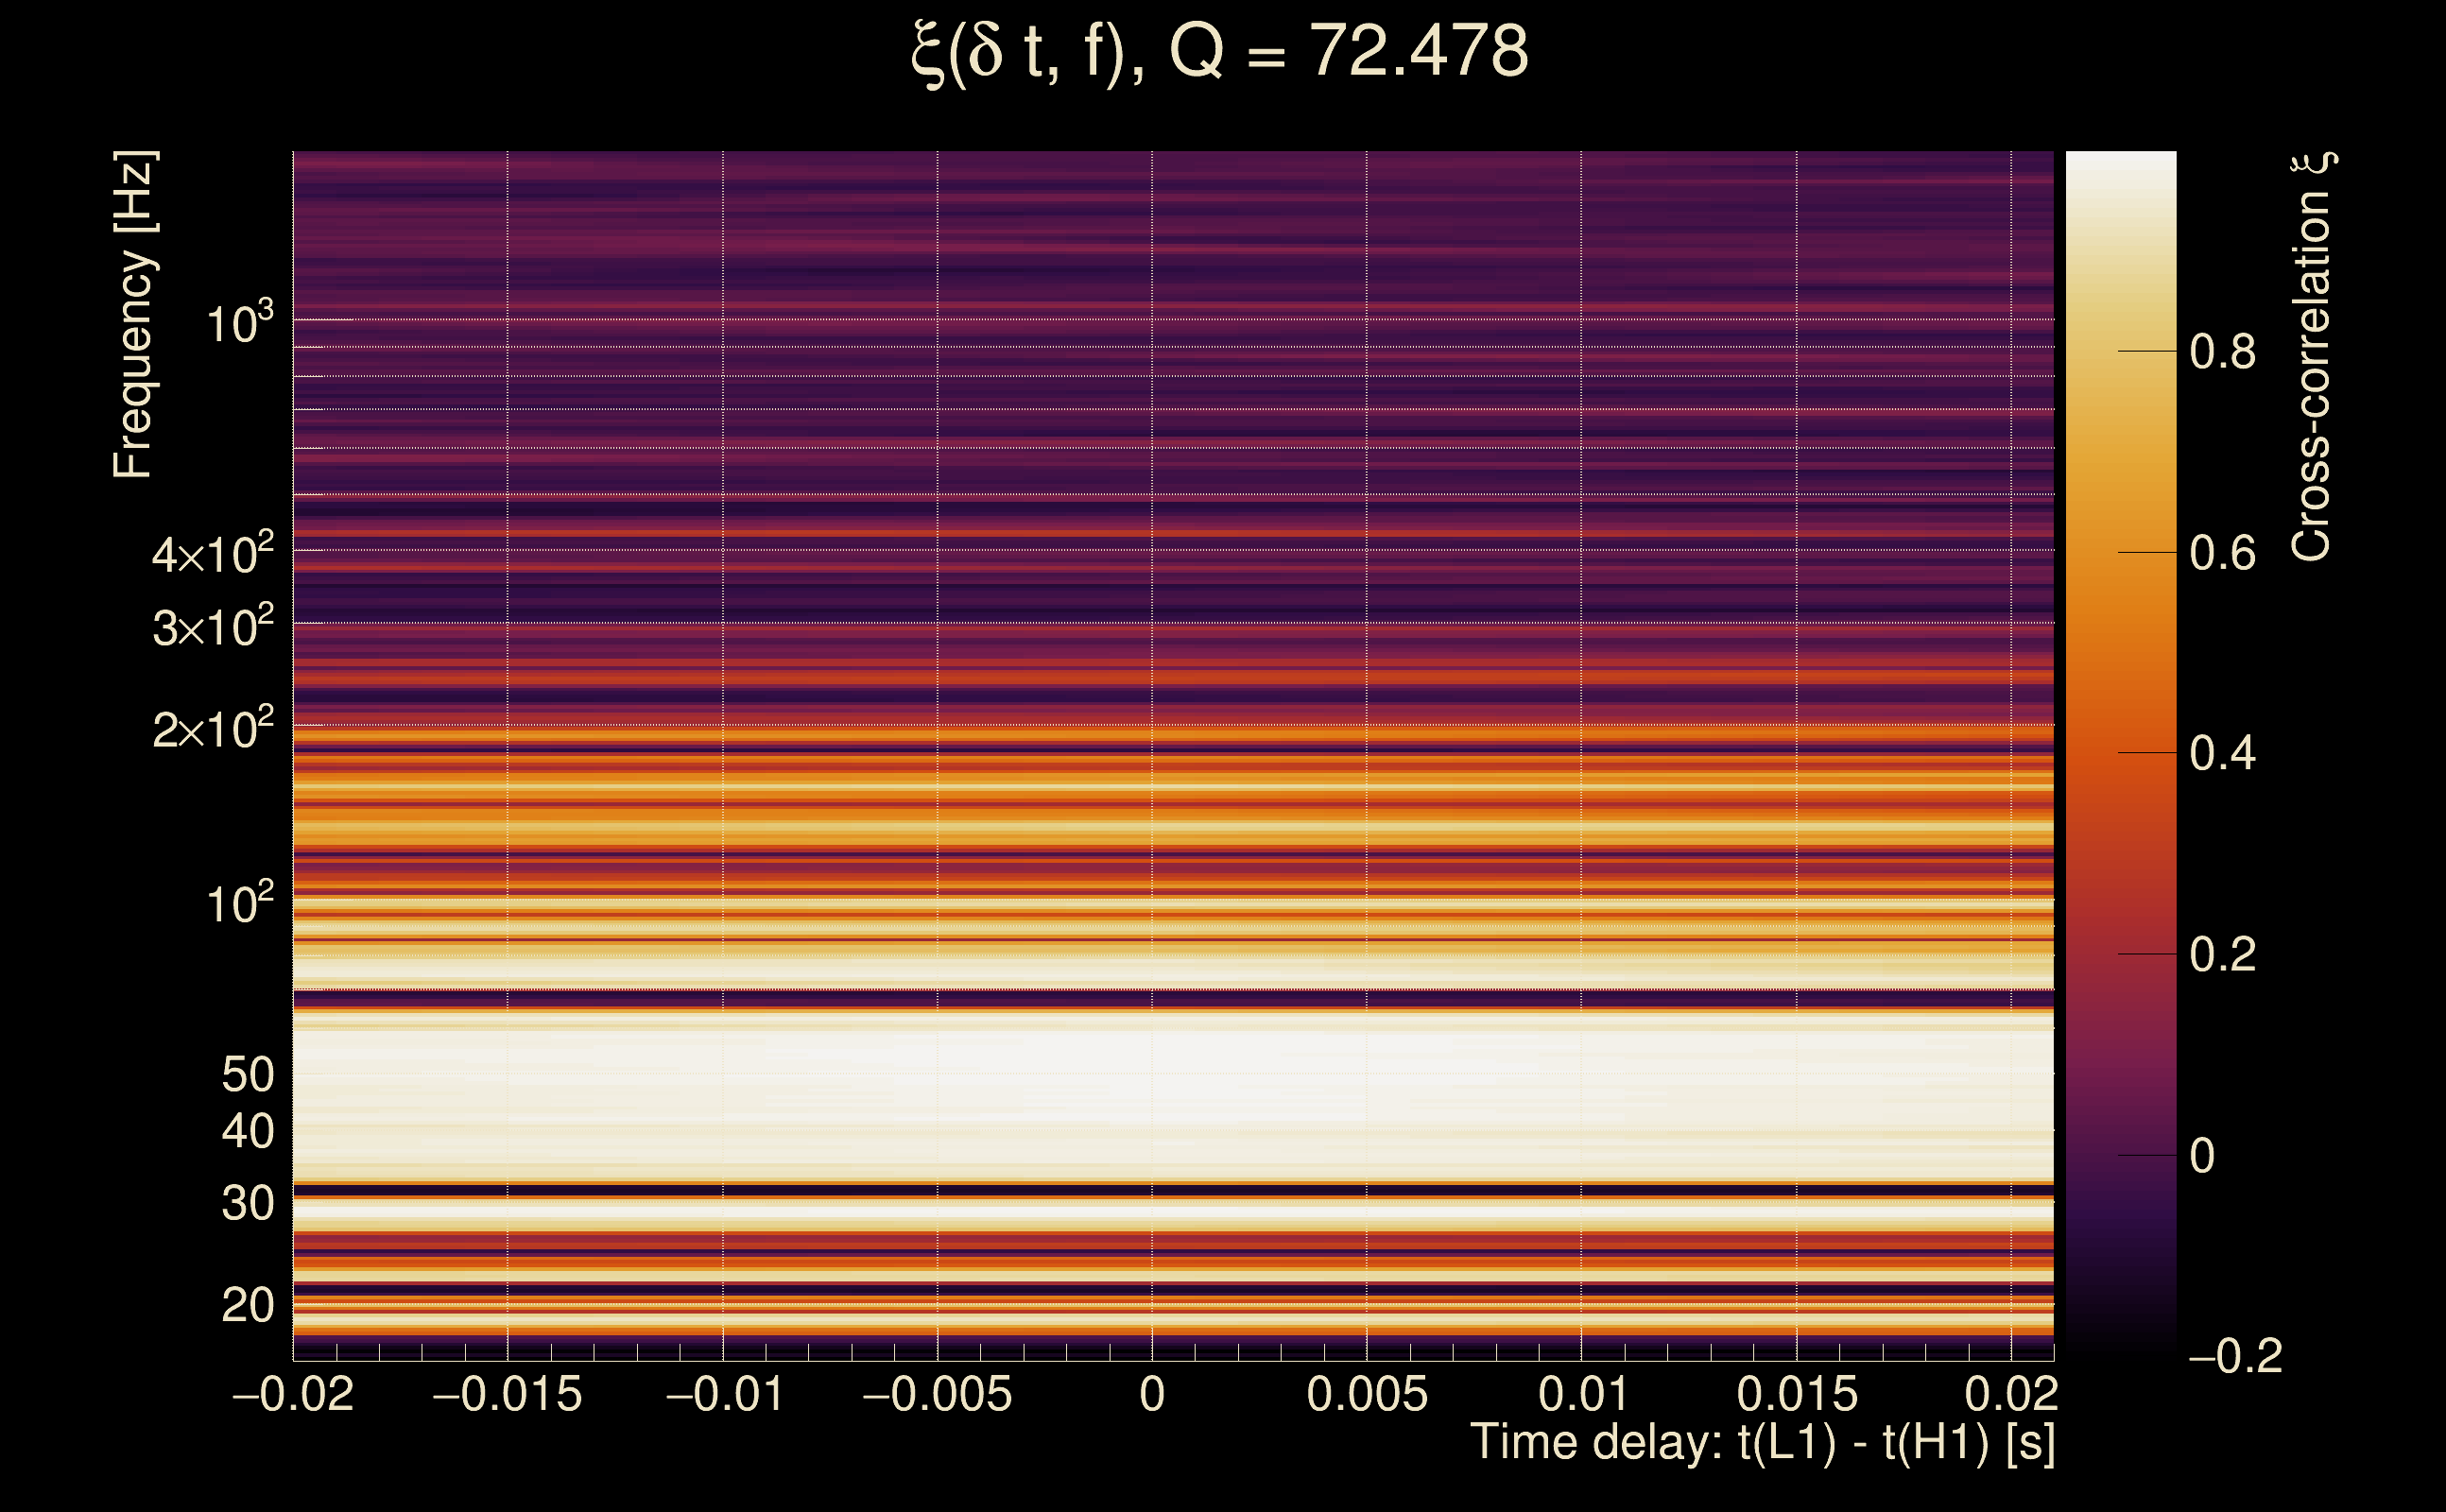Click the 0.6 tick label on the colorbar

pyautogui.click(x=2222, y=553)
